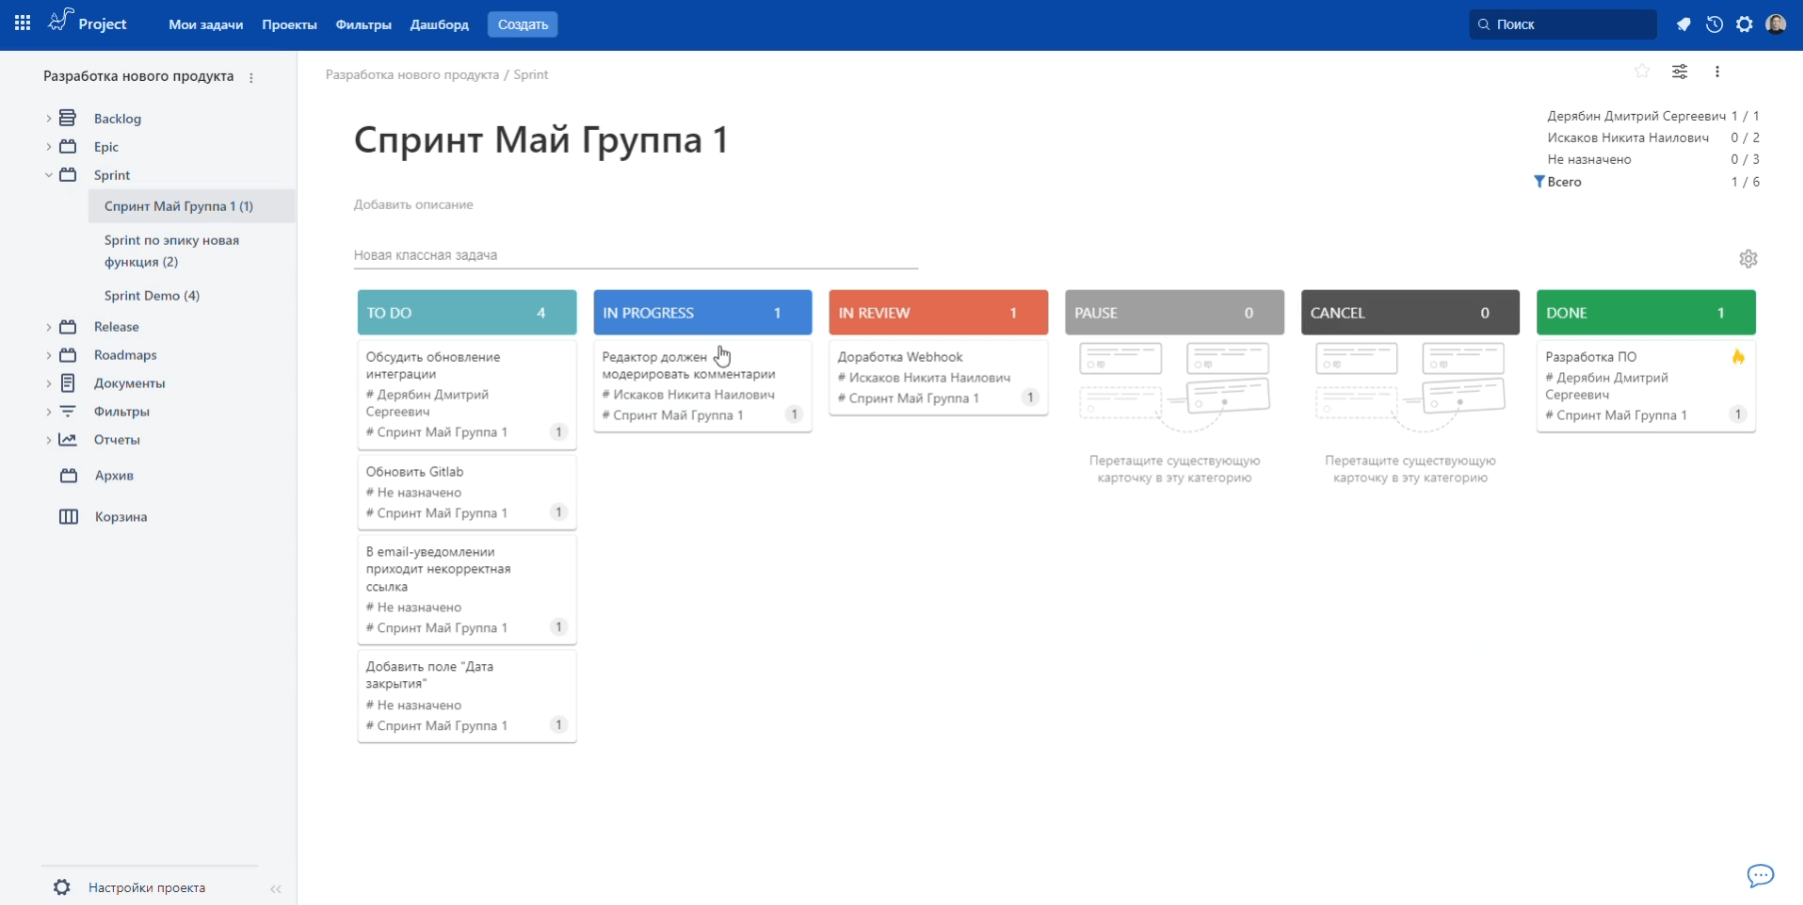1803x905 pixels.
Task: Expand the Отчеты tree node
Action: [48, 439]
